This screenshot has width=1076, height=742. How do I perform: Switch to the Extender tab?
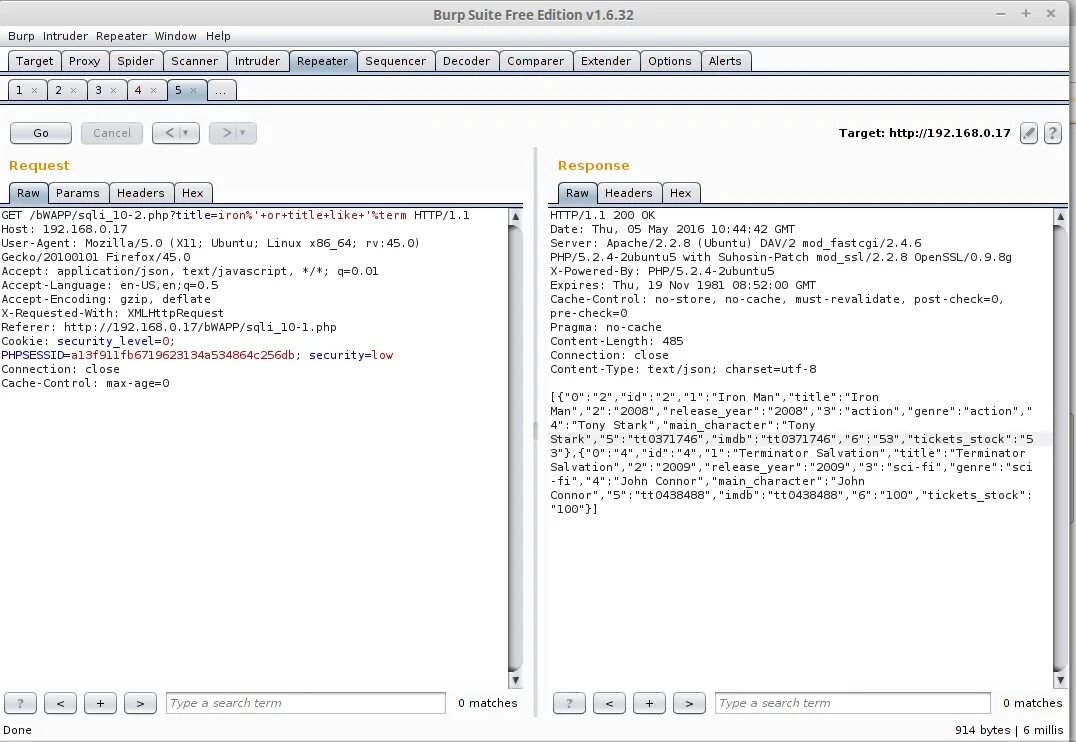click(x=606, y=61)
